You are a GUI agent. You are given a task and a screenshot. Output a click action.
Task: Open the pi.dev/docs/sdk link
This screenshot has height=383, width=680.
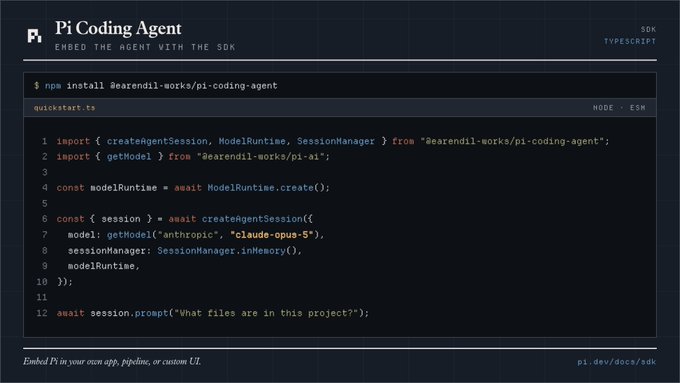pyautogui.click(x=616, y=362)
